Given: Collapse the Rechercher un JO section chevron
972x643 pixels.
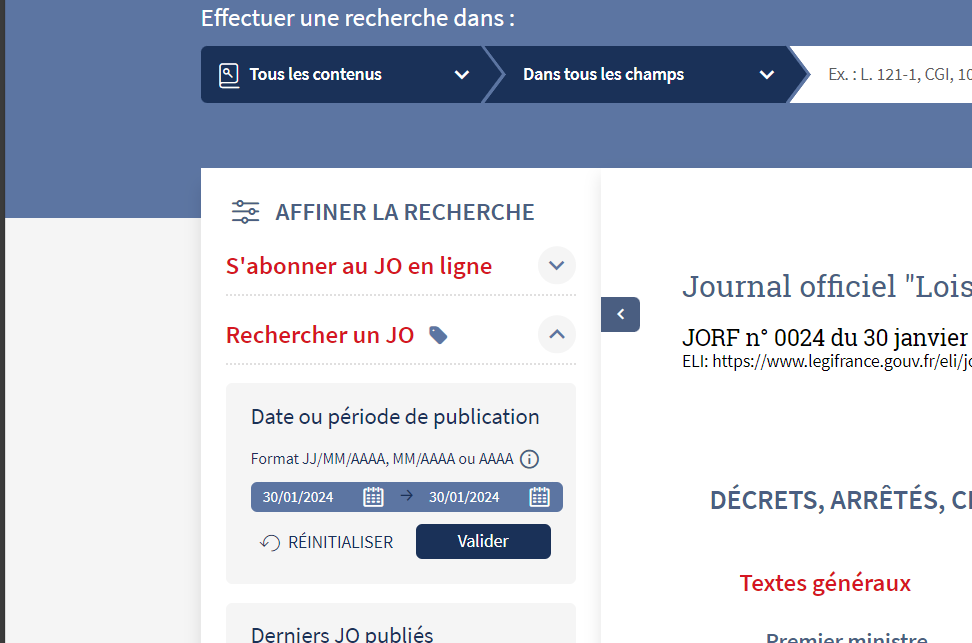Looking at the screenshot, I should point(557,334).
